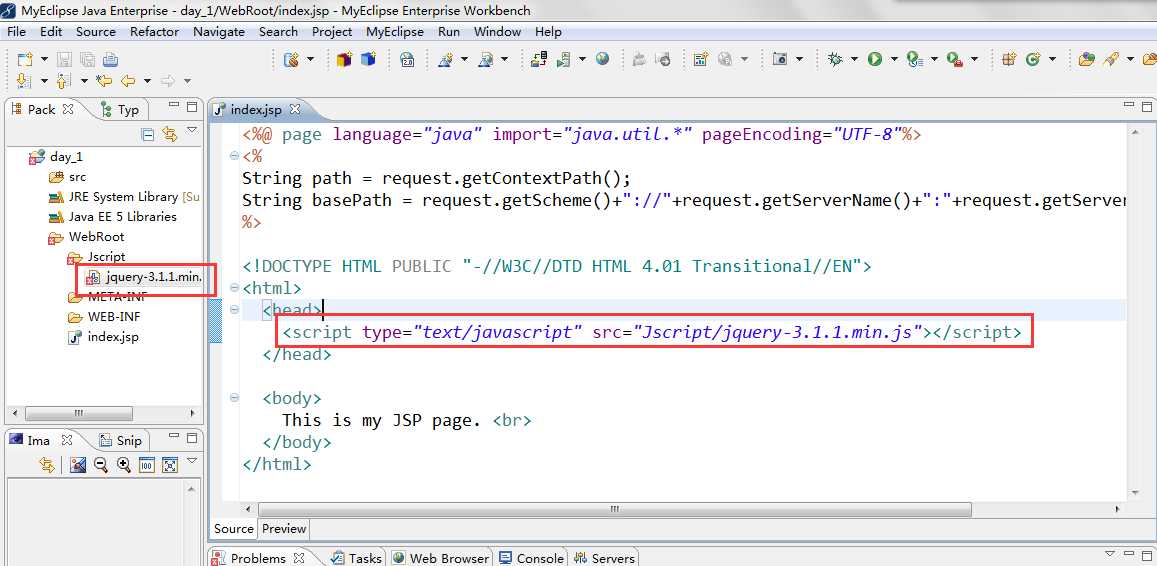Open the Console tab
The image size is (1157, 566).
coord(531,559)
